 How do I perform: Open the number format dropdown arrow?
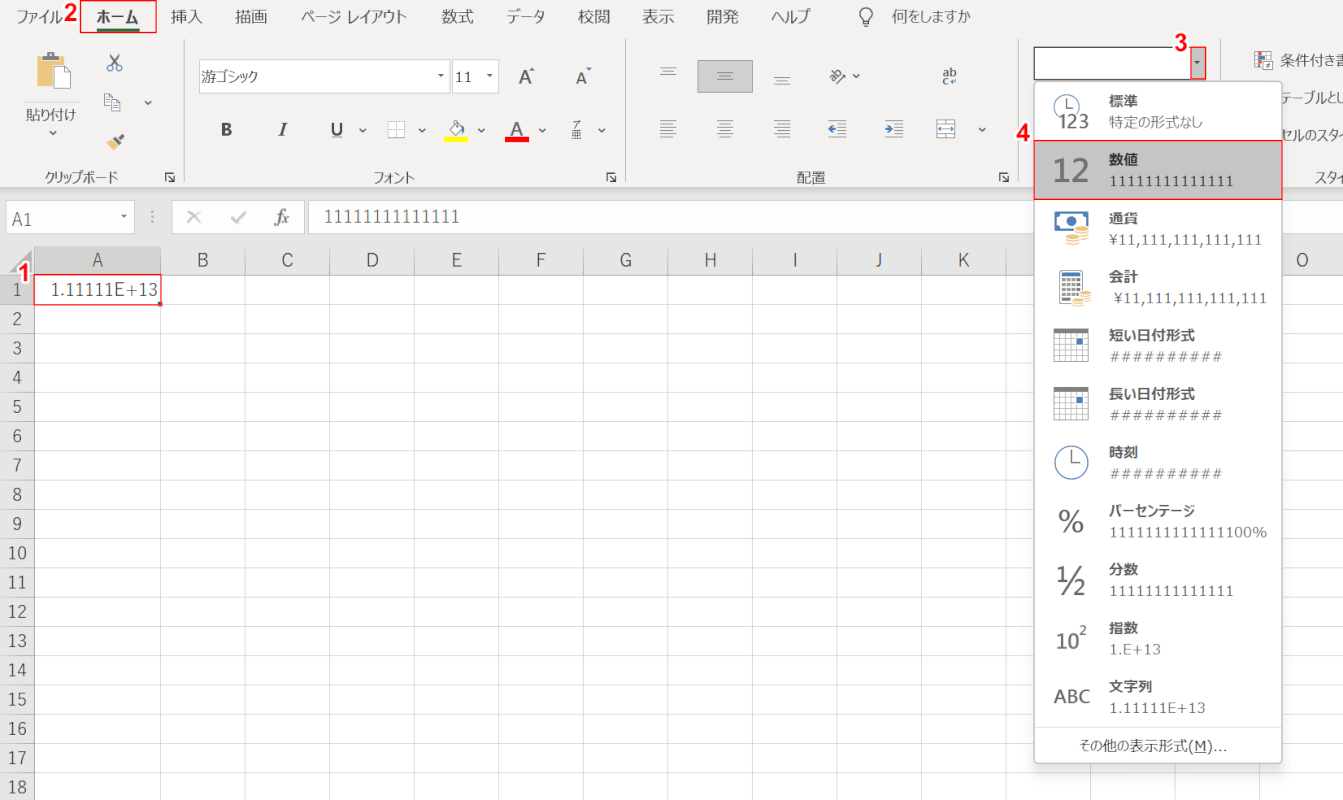[x=1198, y=63]
